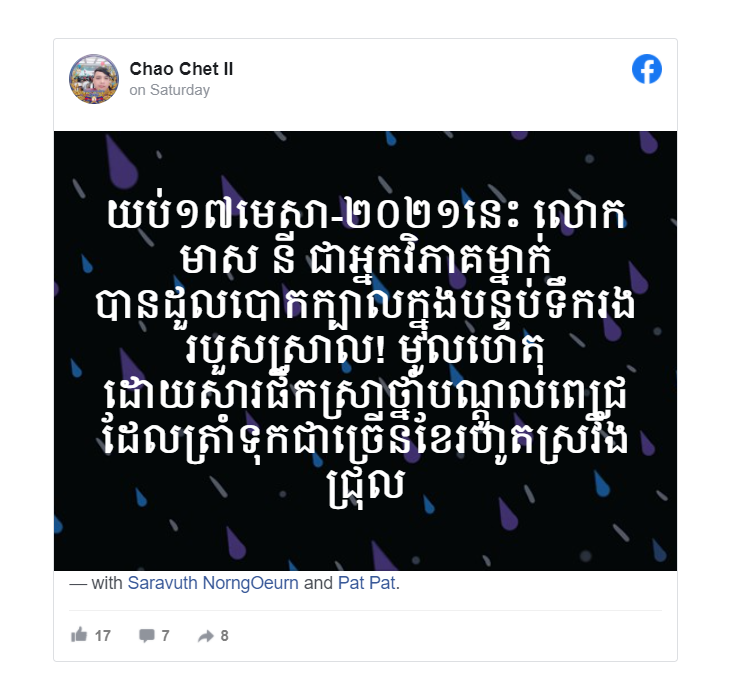Open Chao Chet II's profile picture
The width and height of the screenshot is (733, 698).
93,79
